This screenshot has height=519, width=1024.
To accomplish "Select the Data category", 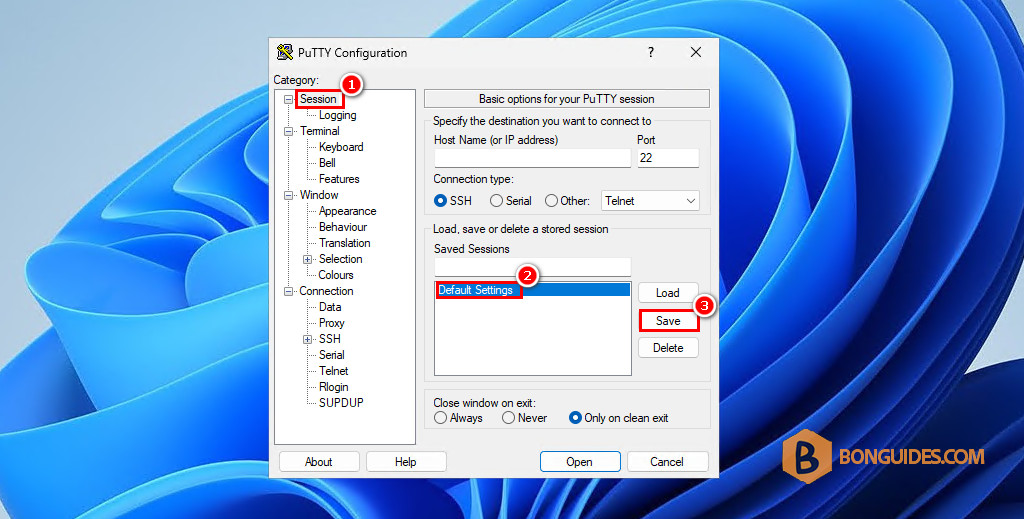I will pyautogui.click(x=330, y=307).
